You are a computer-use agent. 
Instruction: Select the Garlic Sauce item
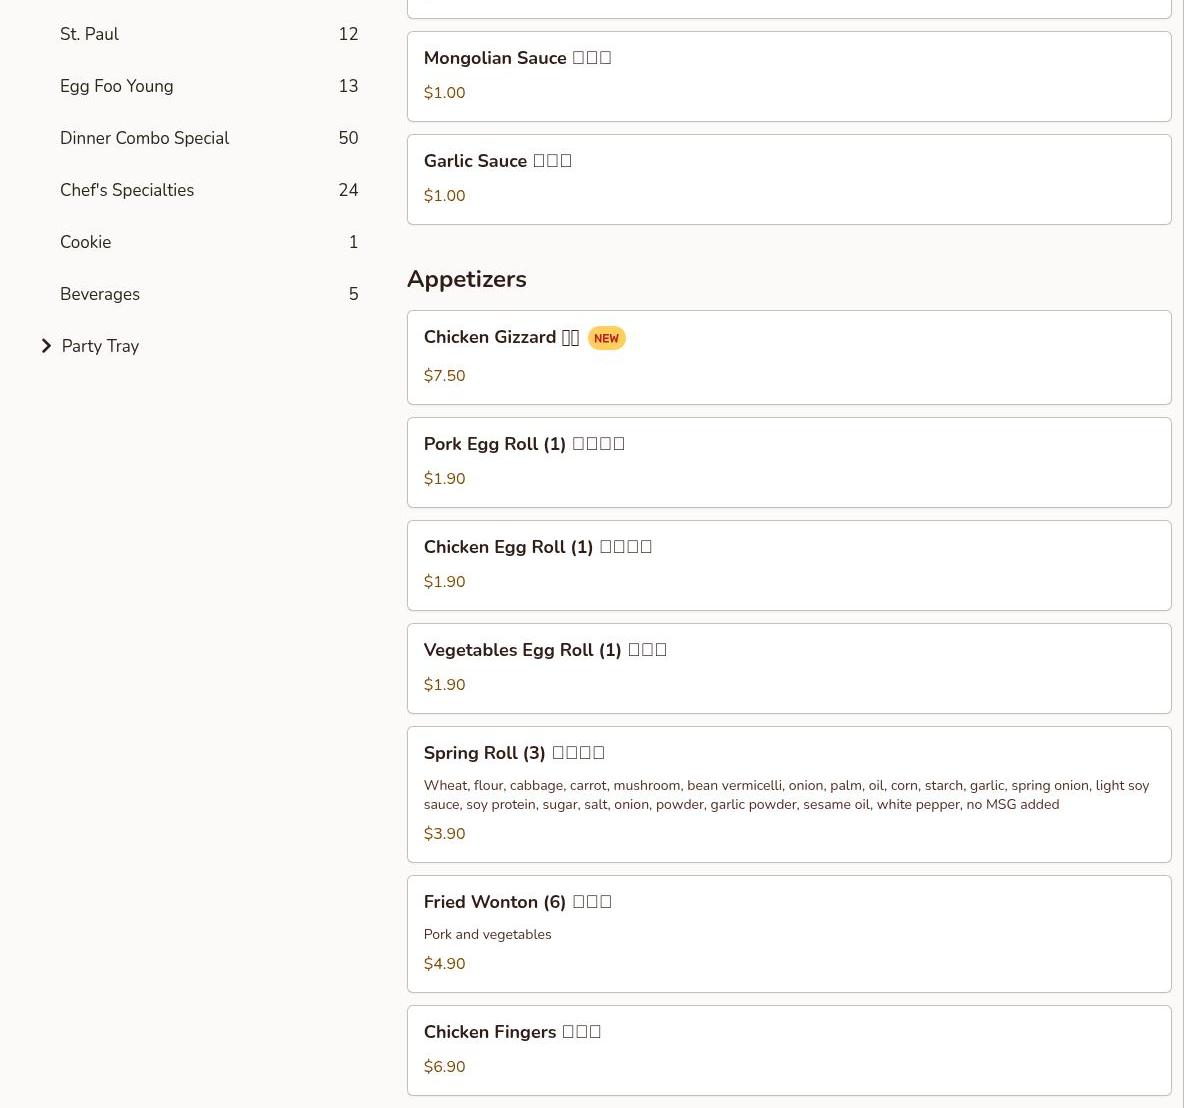point(788,179)
